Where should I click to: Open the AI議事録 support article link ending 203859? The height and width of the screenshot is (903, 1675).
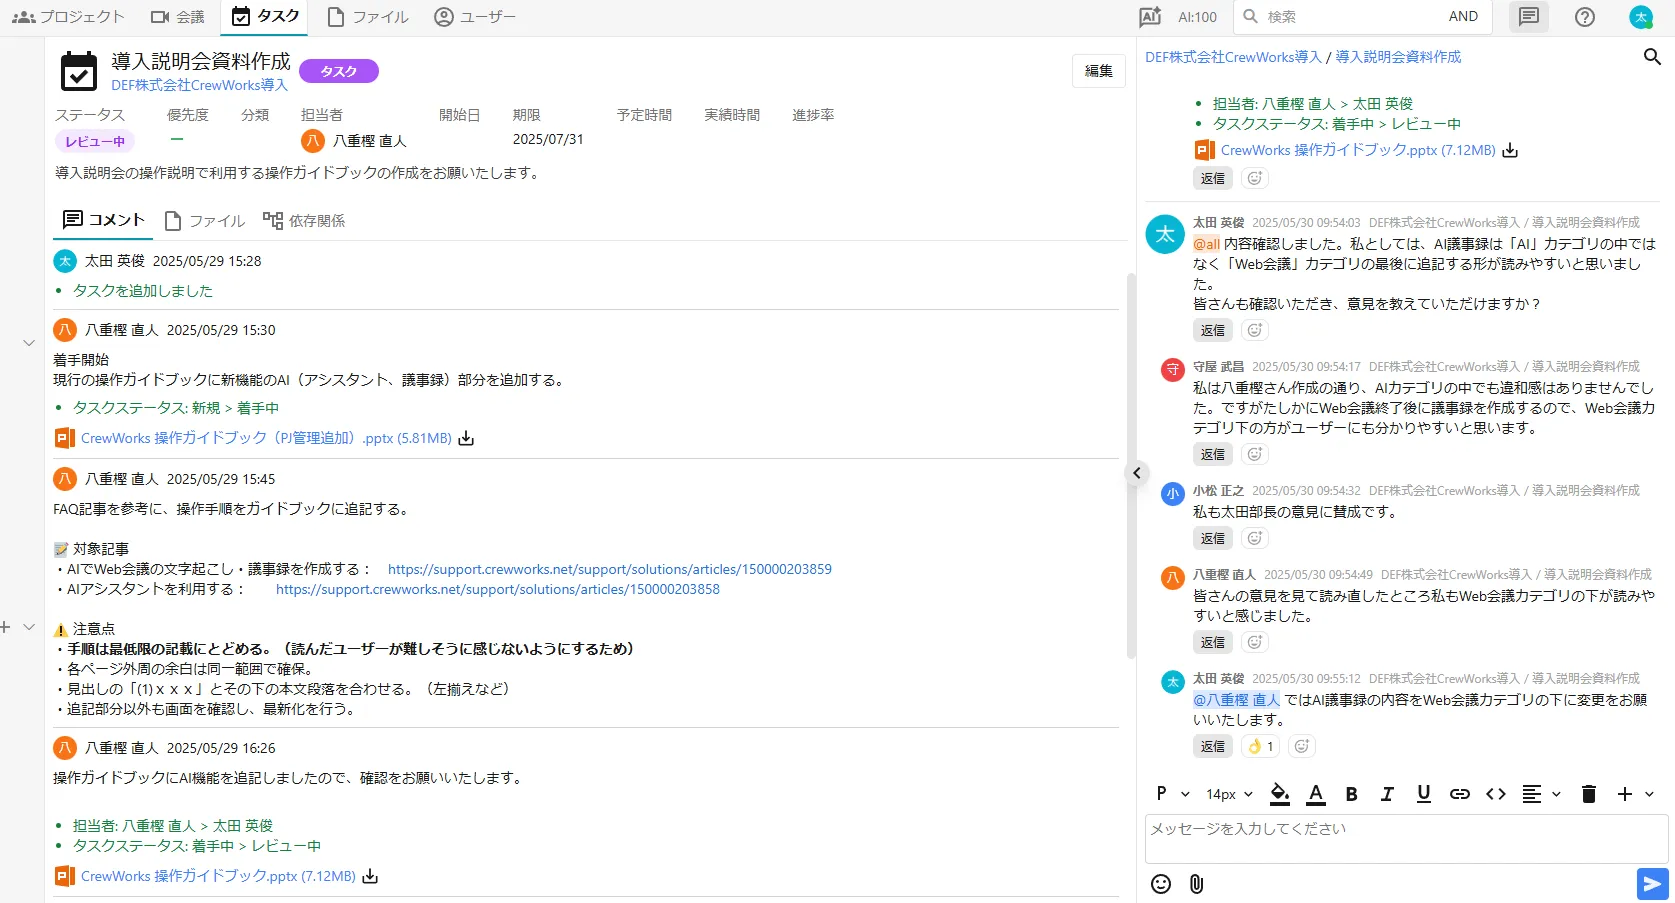coord(609,569)
